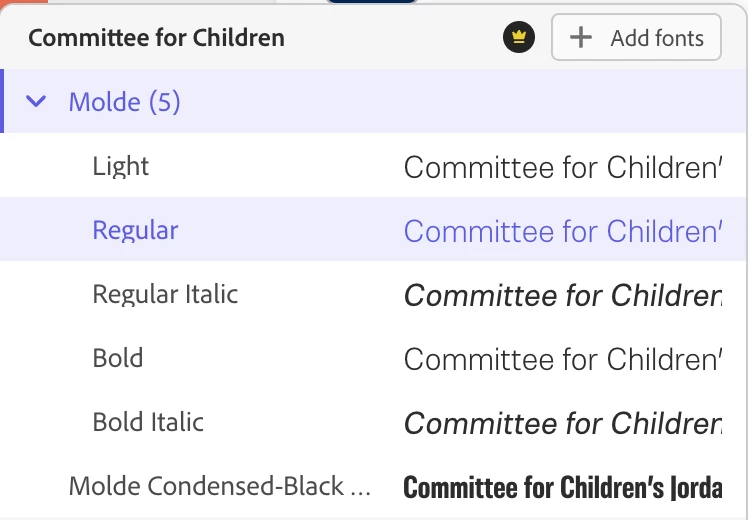The image size is (748, 520).
Task: Click the Bold Italic preview sample
Action: click(562, 423)
